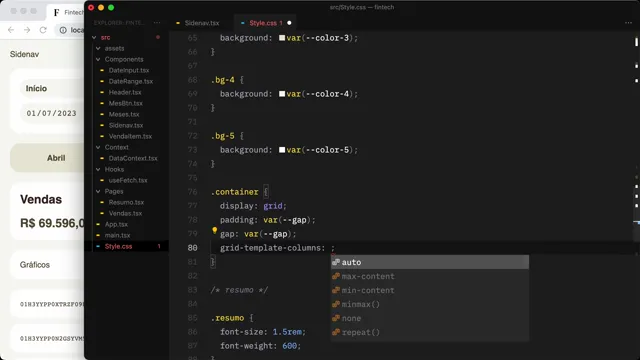Click the browser forward arrow

[27, 30]
